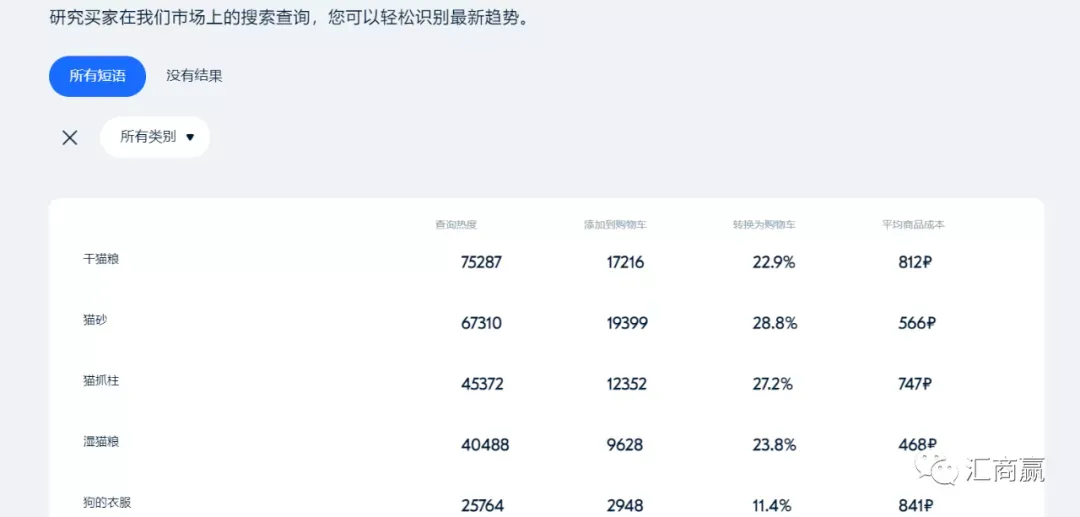Click 湿猫粮 added-to-cart value 9628
The width and height of the screenshot is (1080, 517).
pyautogui.click(x=624, y=445)
